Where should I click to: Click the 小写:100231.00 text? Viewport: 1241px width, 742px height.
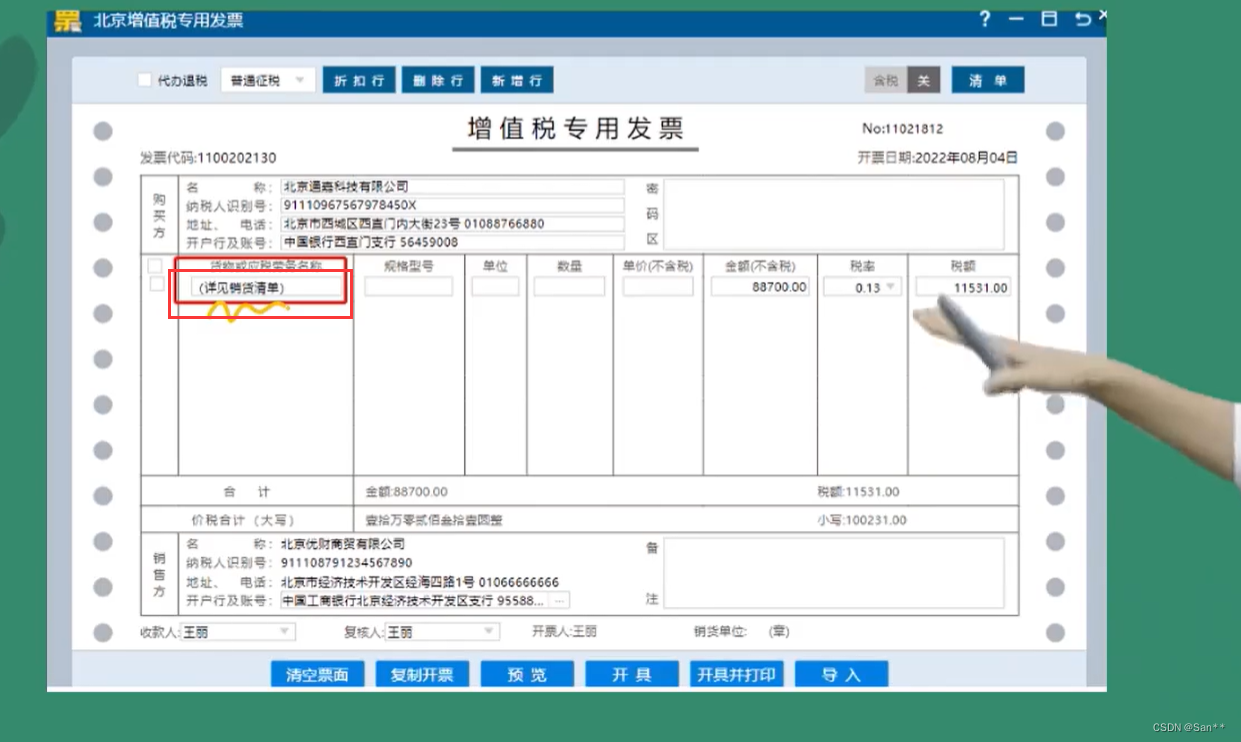pyautogui.click(x=862, y=520)
